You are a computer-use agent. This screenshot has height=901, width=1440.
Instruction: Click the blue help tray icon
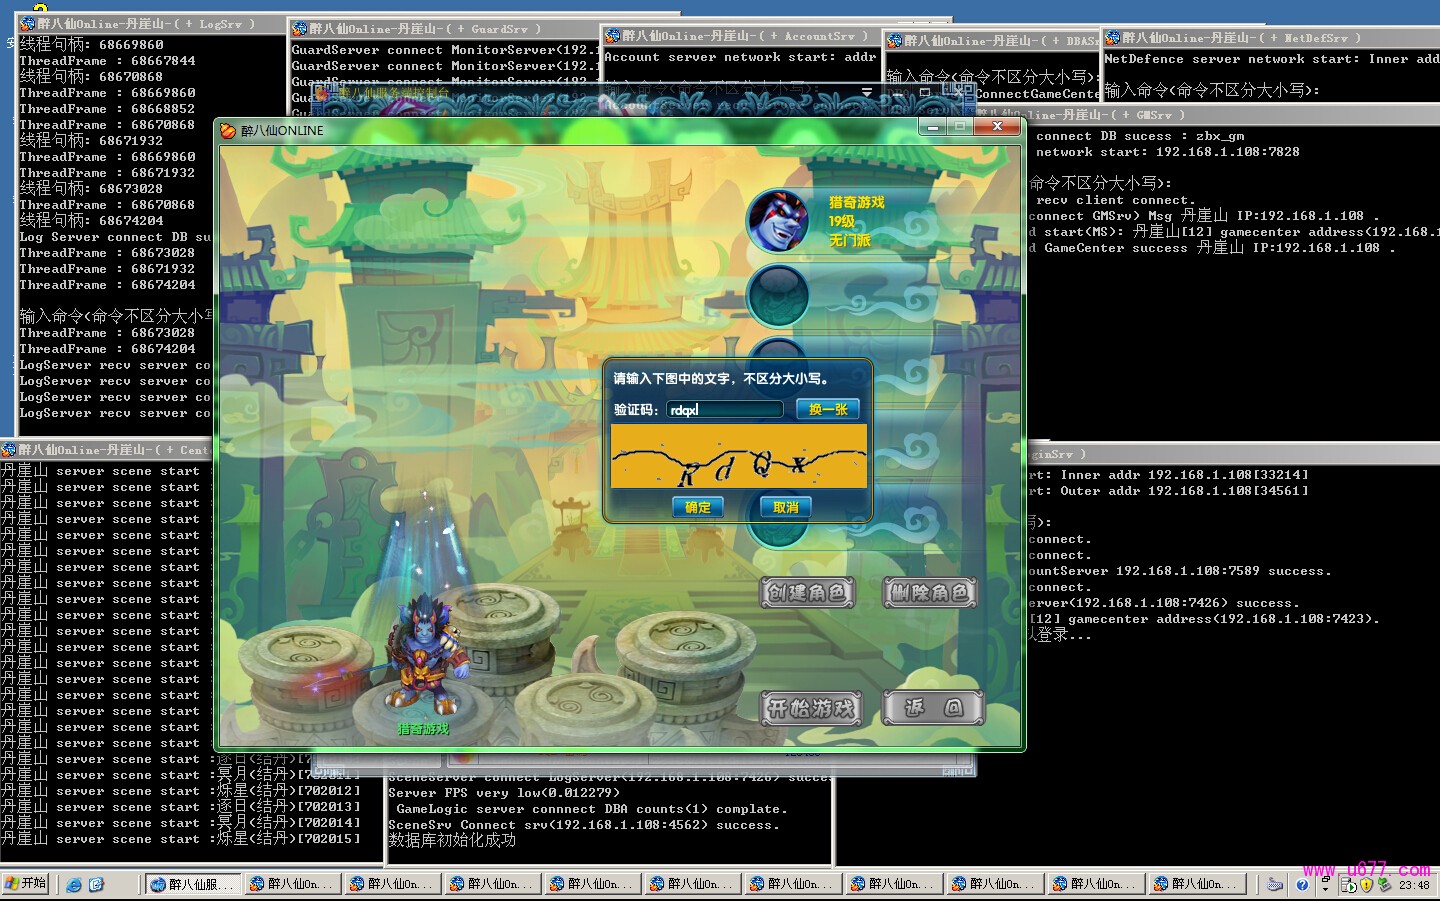point(1302,884)
